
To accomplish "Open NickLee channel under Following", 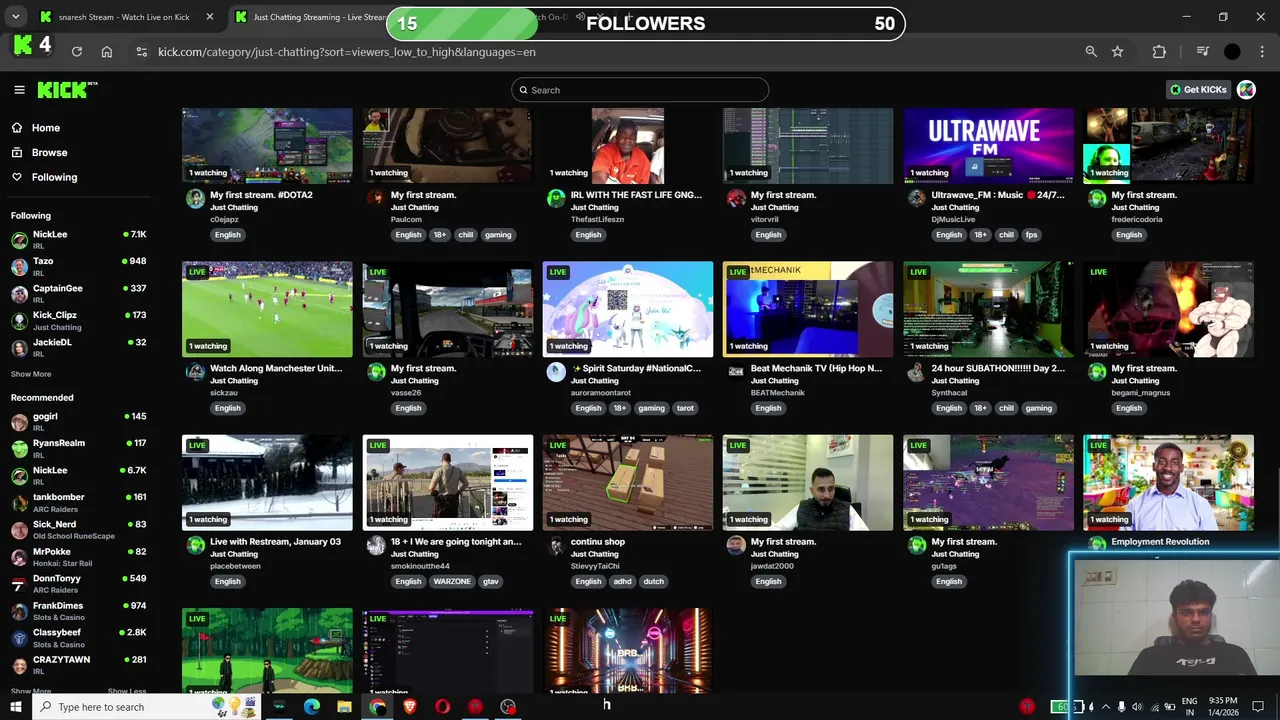I will (78, 239).
